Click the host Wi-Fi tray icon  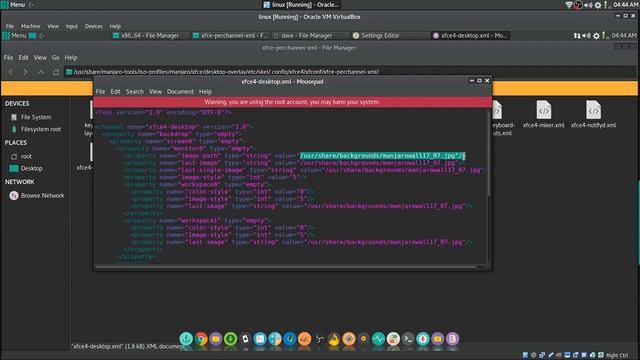click(569, 5)
